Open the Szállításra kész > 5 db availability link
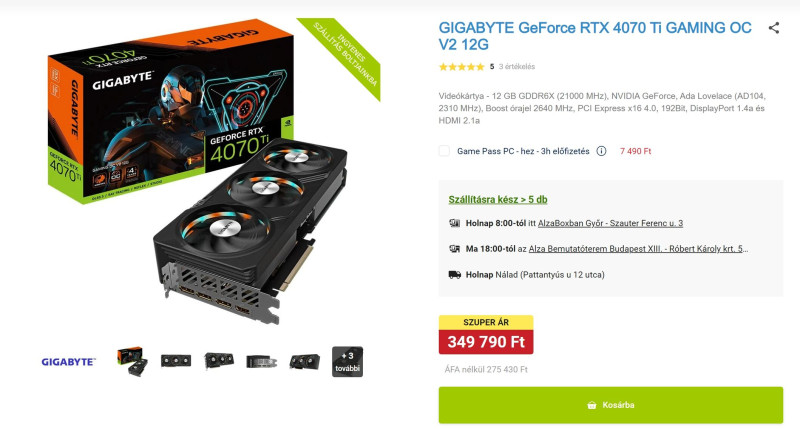The width and height of the screenshot is (800, 429). click(497, 199)
